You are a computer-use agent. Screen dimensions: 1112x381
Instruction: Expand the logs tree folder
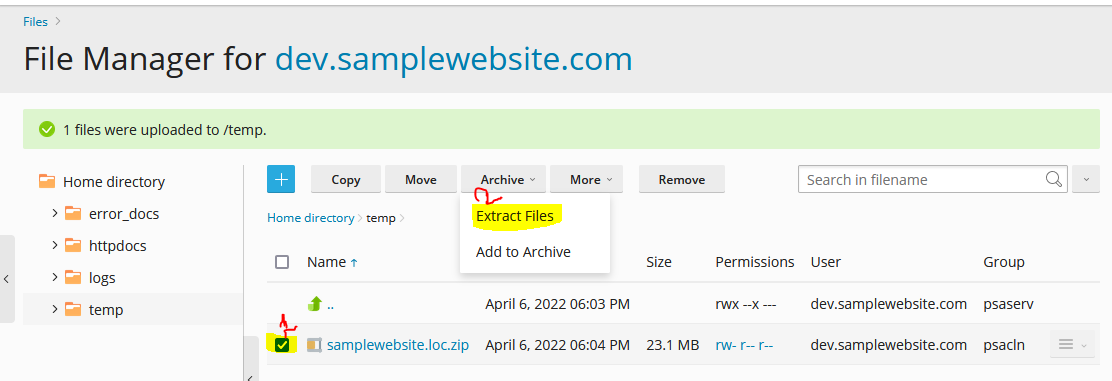[x=55, y=277]
